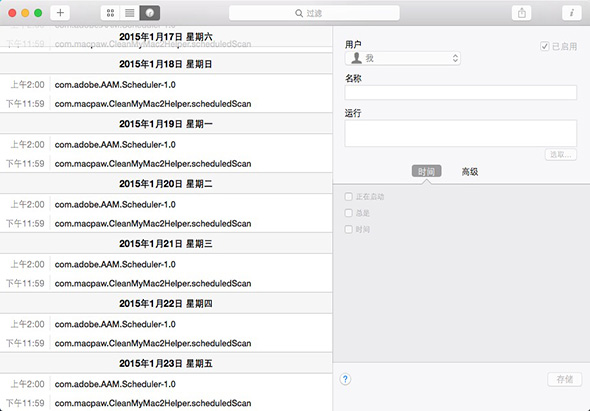This screenshot has width=590, height=411.
Task: Select Adobe Scheduler job under 1月19日
Action: coord(166,145)
